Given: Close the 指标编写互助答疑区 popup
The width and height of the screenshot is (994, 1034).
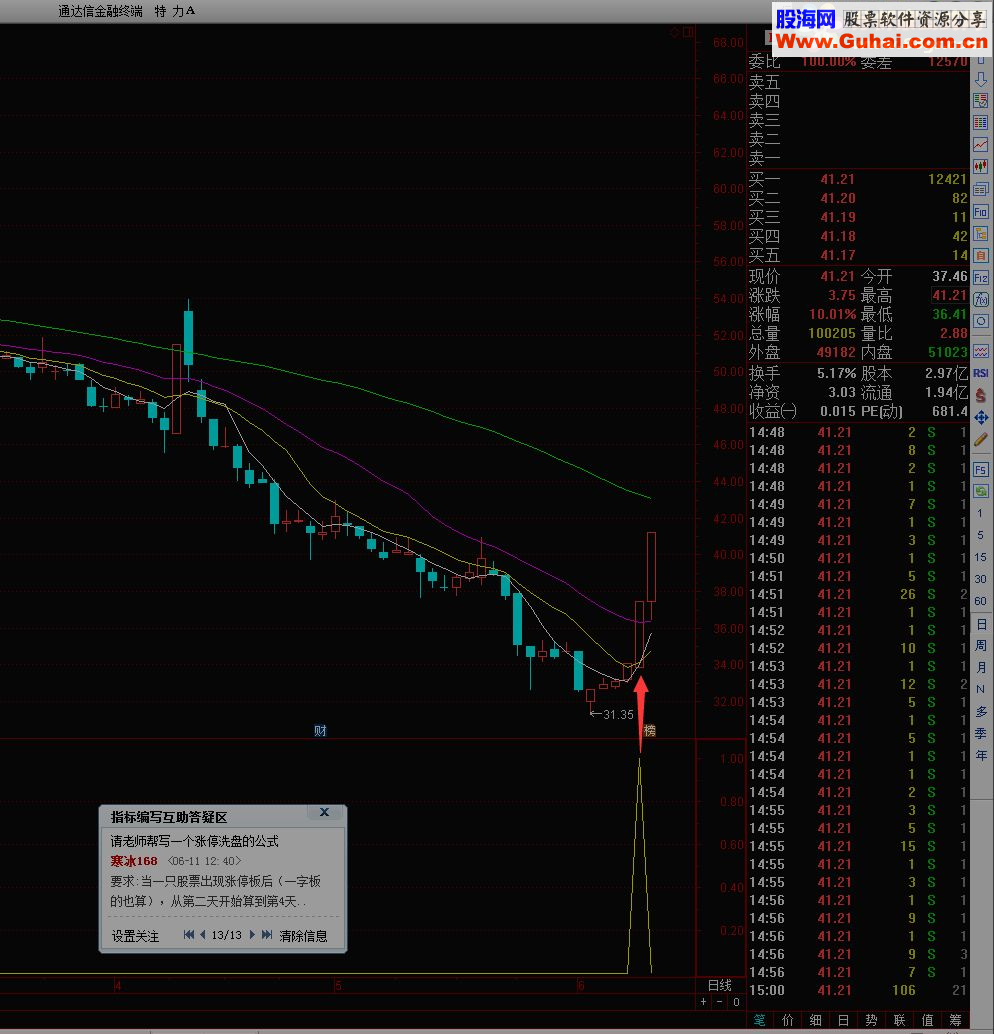Looking at the screenshot, I should pos(324,812).
